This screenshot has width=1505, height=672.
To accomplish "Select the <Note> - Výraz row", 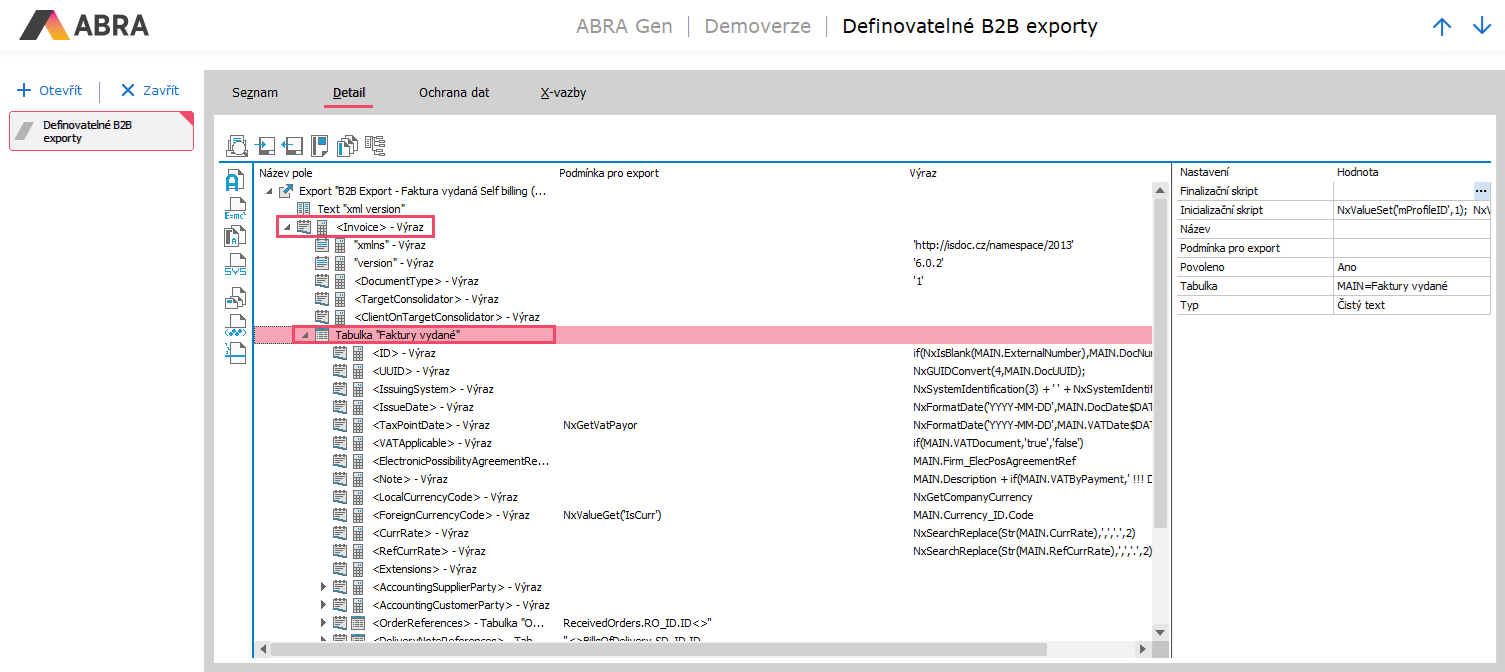I will pos(703,479).
